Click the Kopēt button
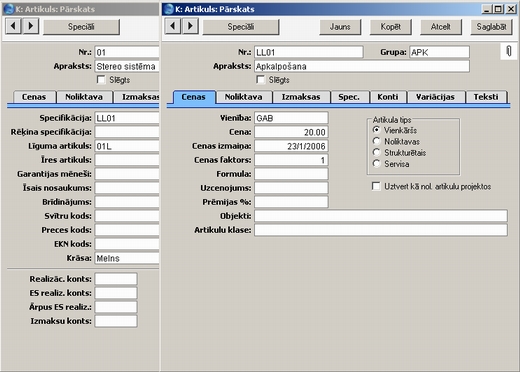The height and width of the screenshot is (372, 520). click(x=390, y=27)
